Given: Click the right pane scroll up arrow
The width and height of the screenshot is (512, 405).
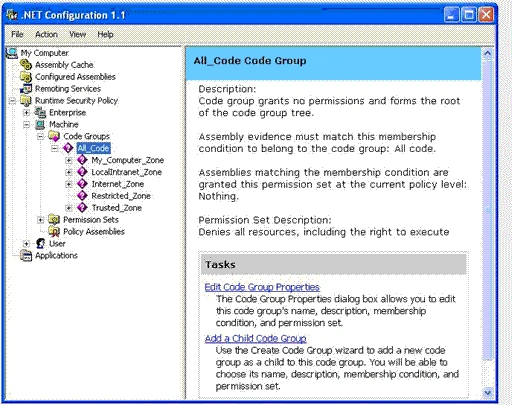Looking at the screenshot, I should click(x=487, y=53).
